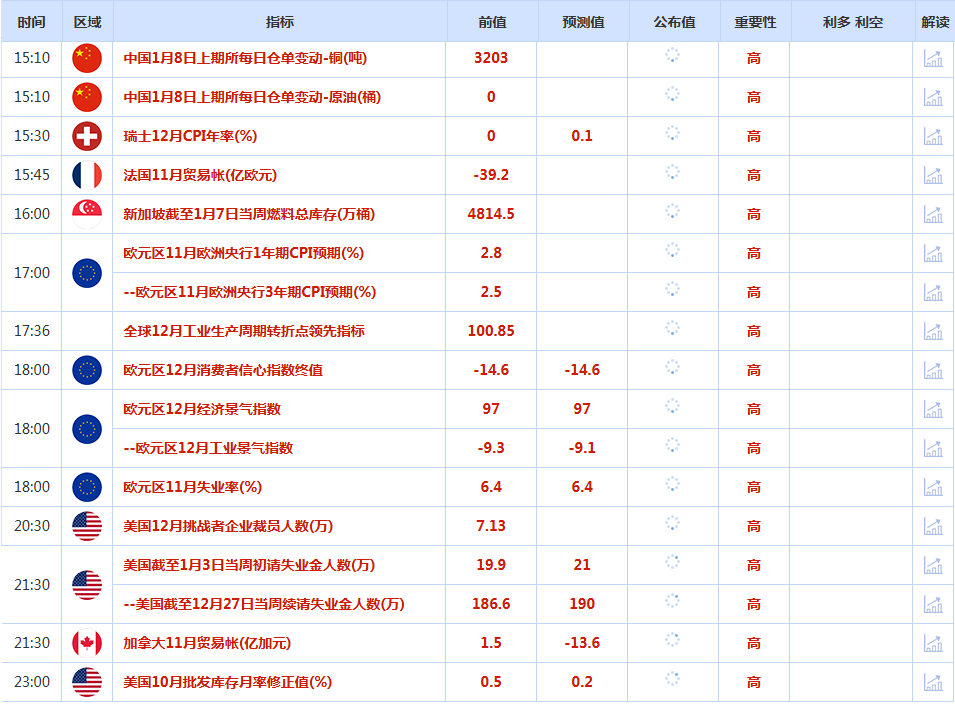The image size is (955, 704).
Task: Open chart icon for 中国上期所仓单变动-铜 row
Action: click(933, 58)
